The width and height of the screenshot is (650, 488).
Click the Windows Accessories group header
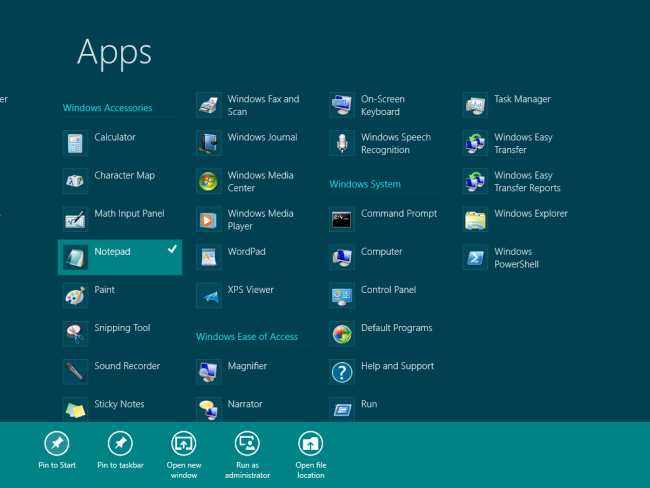click(107, 108)
